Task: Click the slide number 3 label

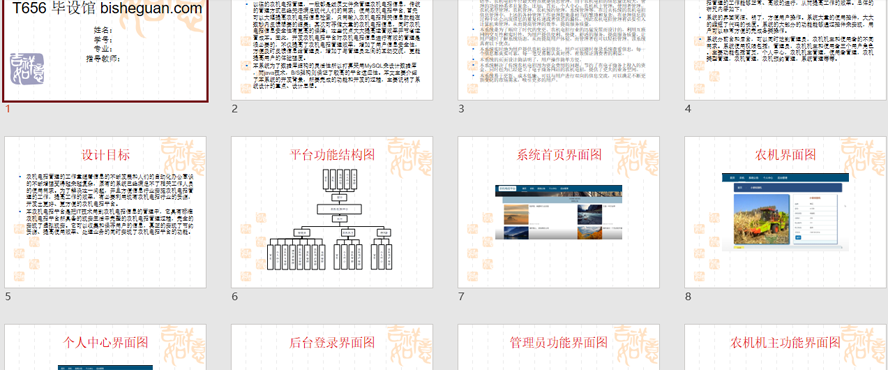Action: point(461,109)
